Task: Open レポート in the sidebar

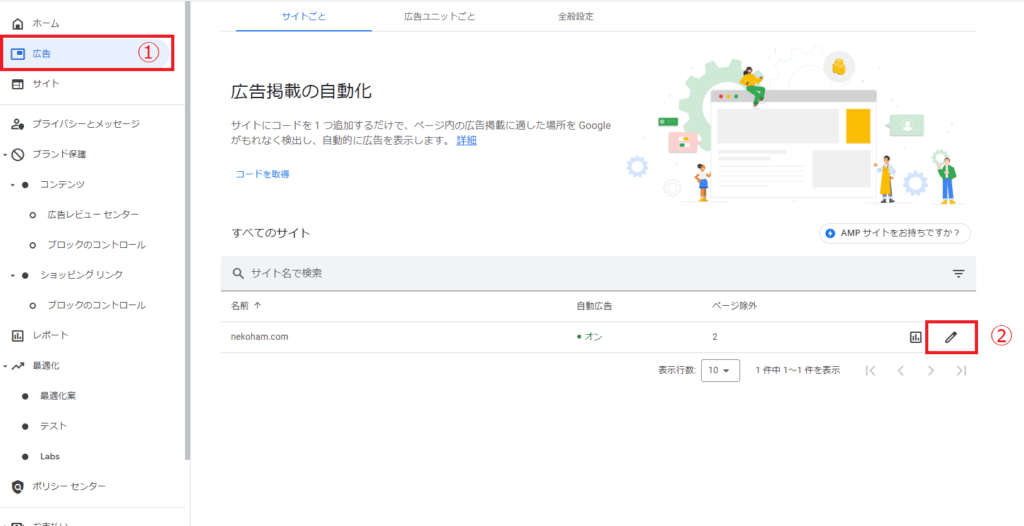Action: [x=50, y=335]
